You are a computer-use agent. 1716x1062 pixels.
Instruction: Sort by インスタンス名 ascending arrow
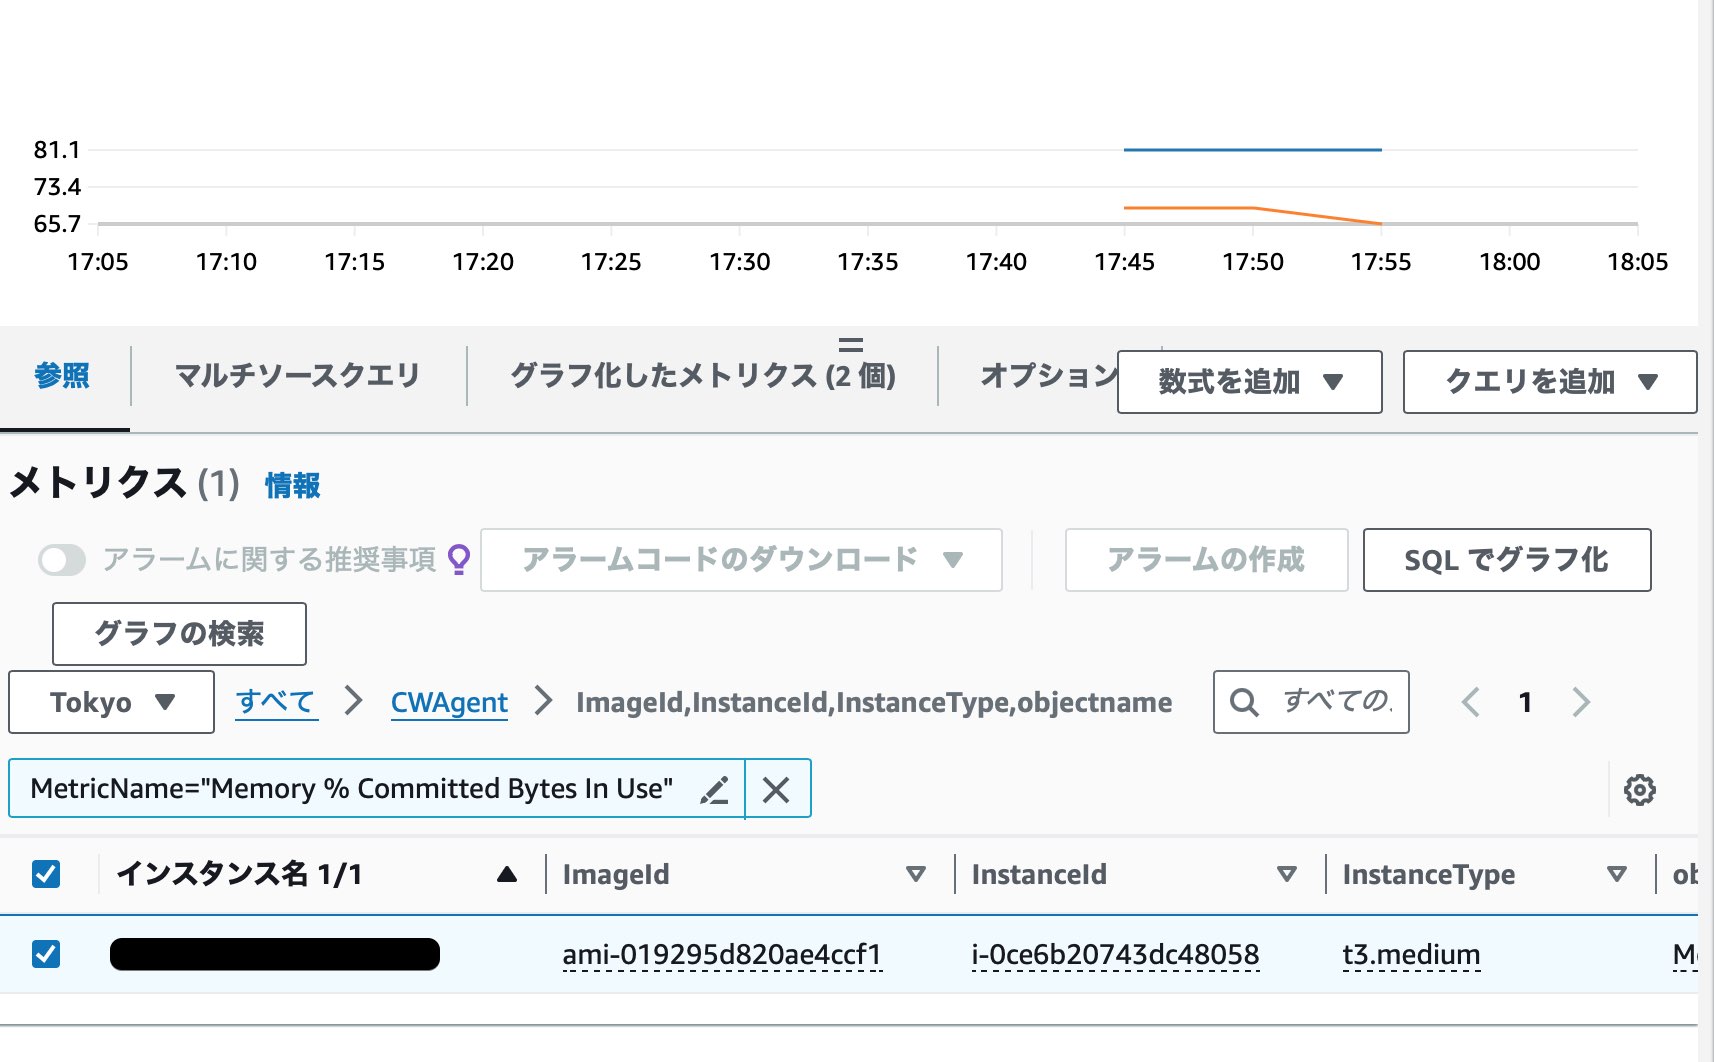click(507, 875)
